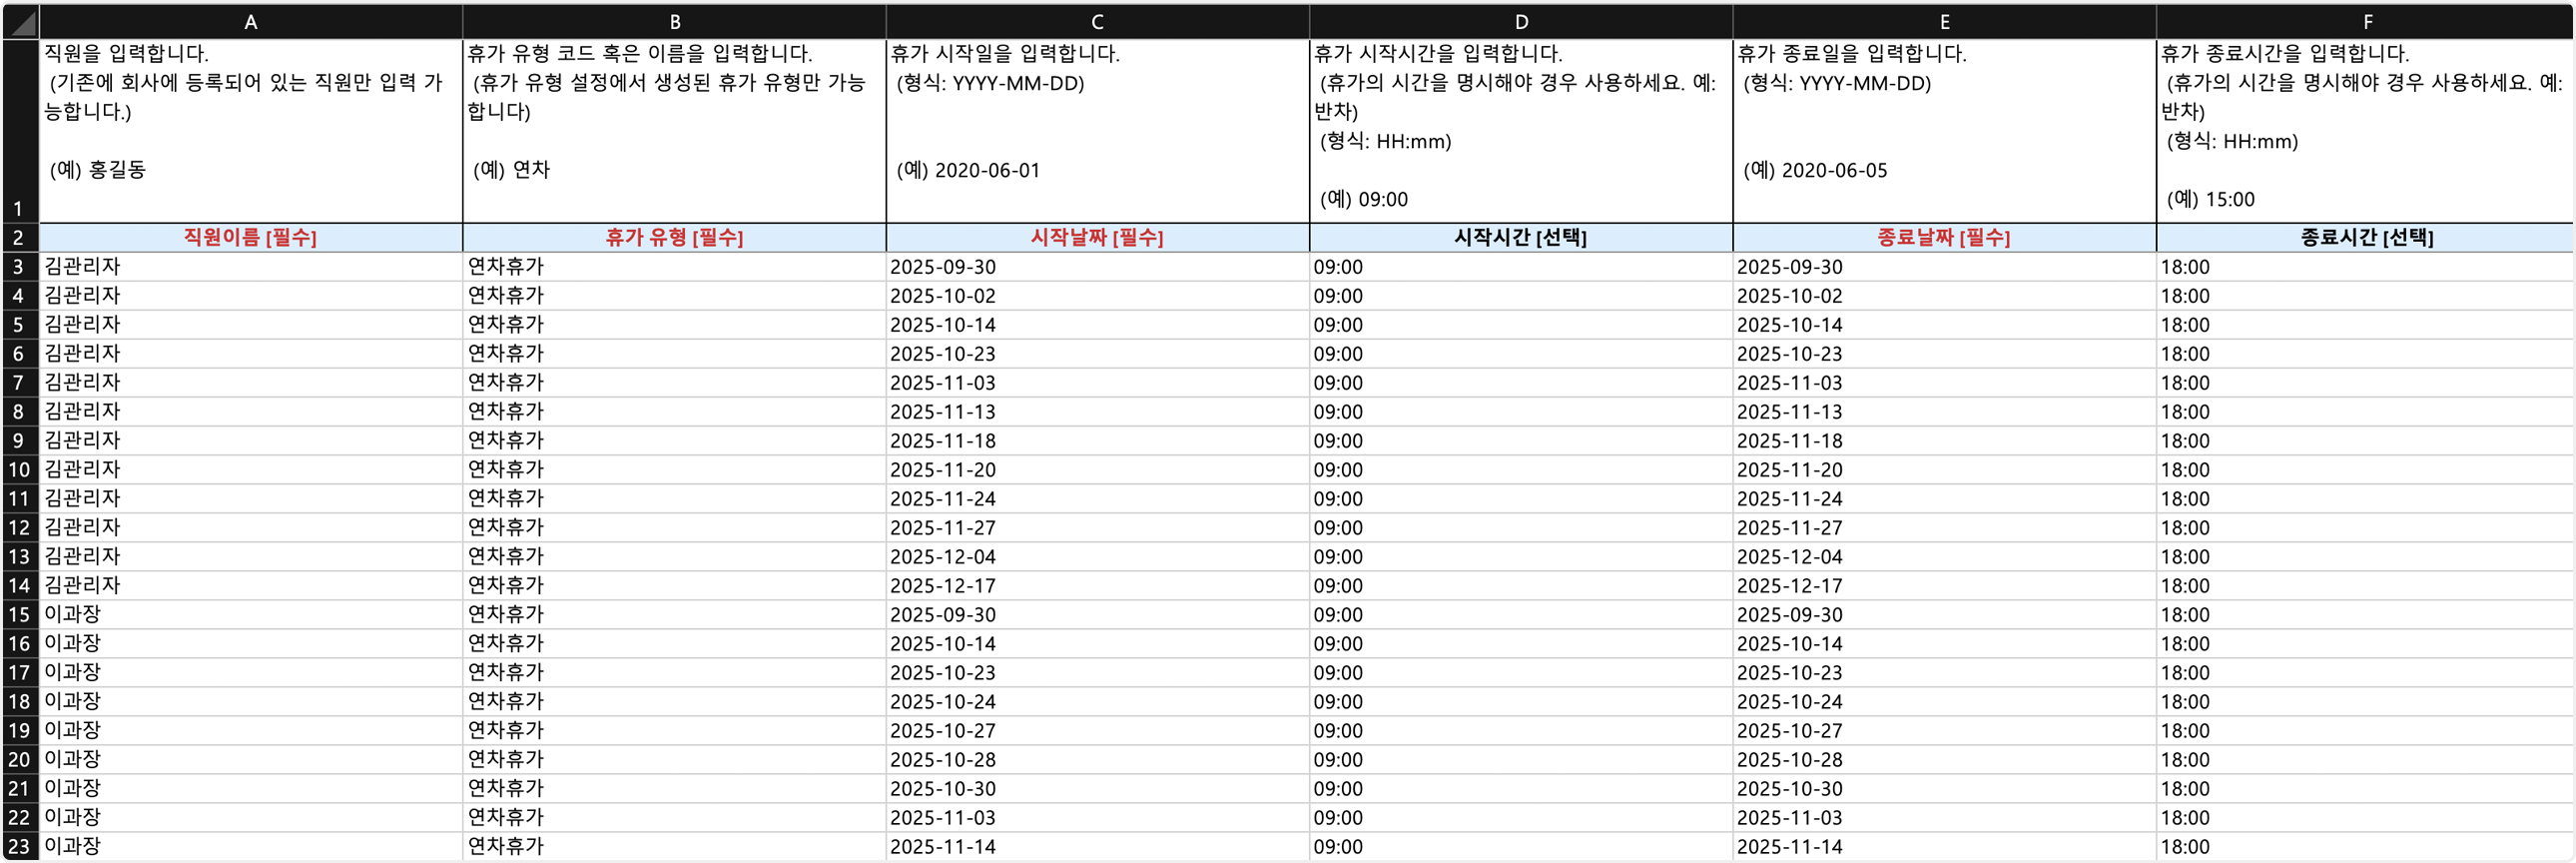2576x863 pixels.
Task: Select start date cell 2025-12-17 in column C
Action: pos(1097,586)
